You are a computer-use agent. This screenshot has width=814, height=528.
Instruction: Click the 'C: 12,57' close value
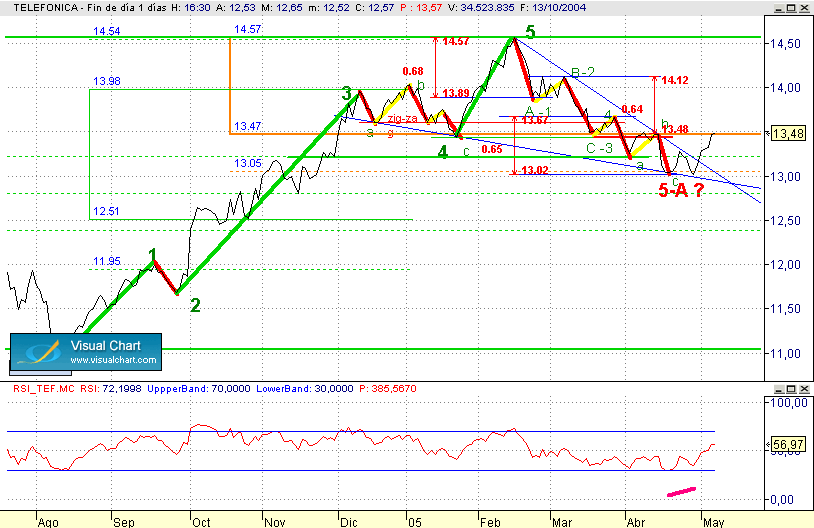pyautogui.click(x=374, y=8)
